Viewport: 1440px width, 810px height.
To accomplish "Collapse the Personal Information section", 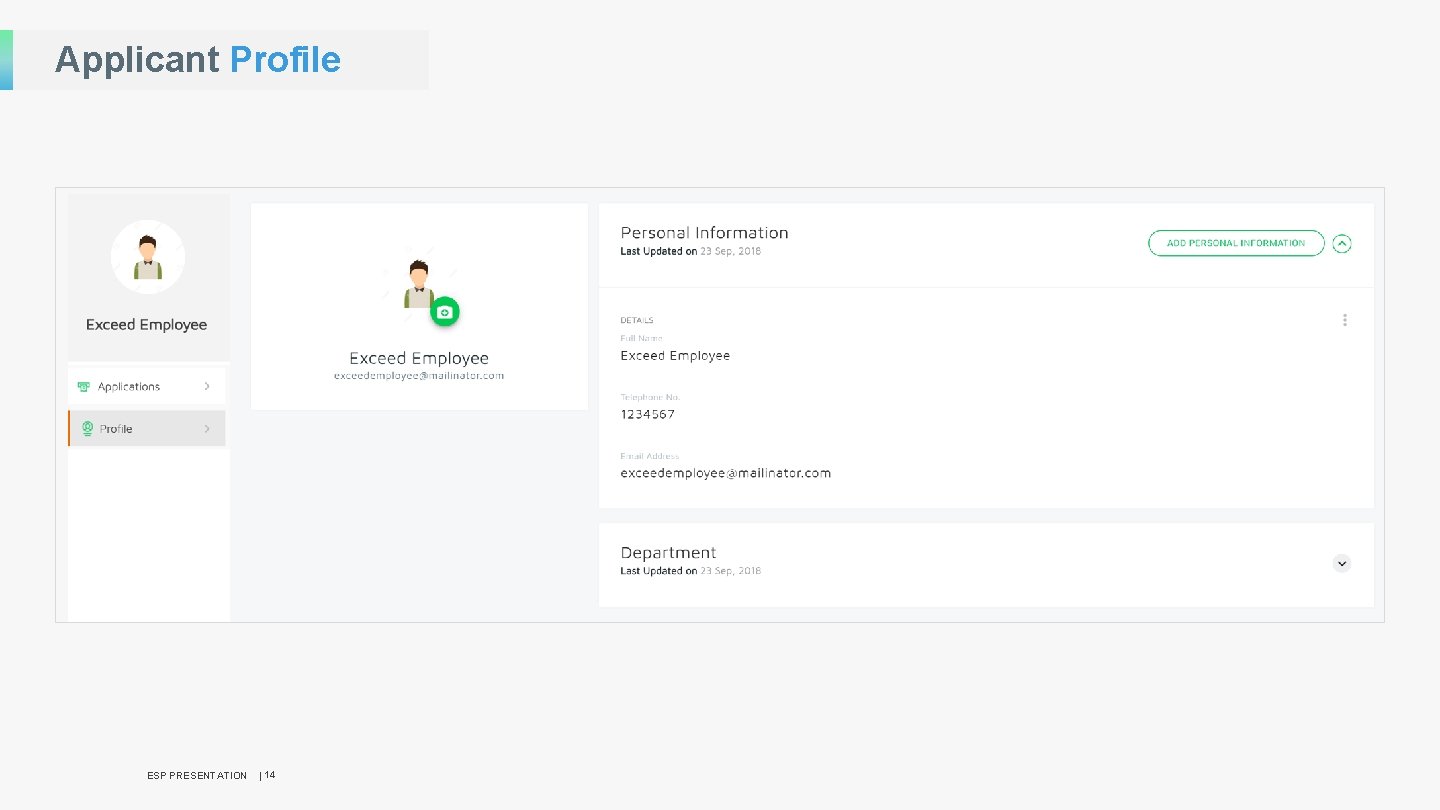I will (1342, 243).
